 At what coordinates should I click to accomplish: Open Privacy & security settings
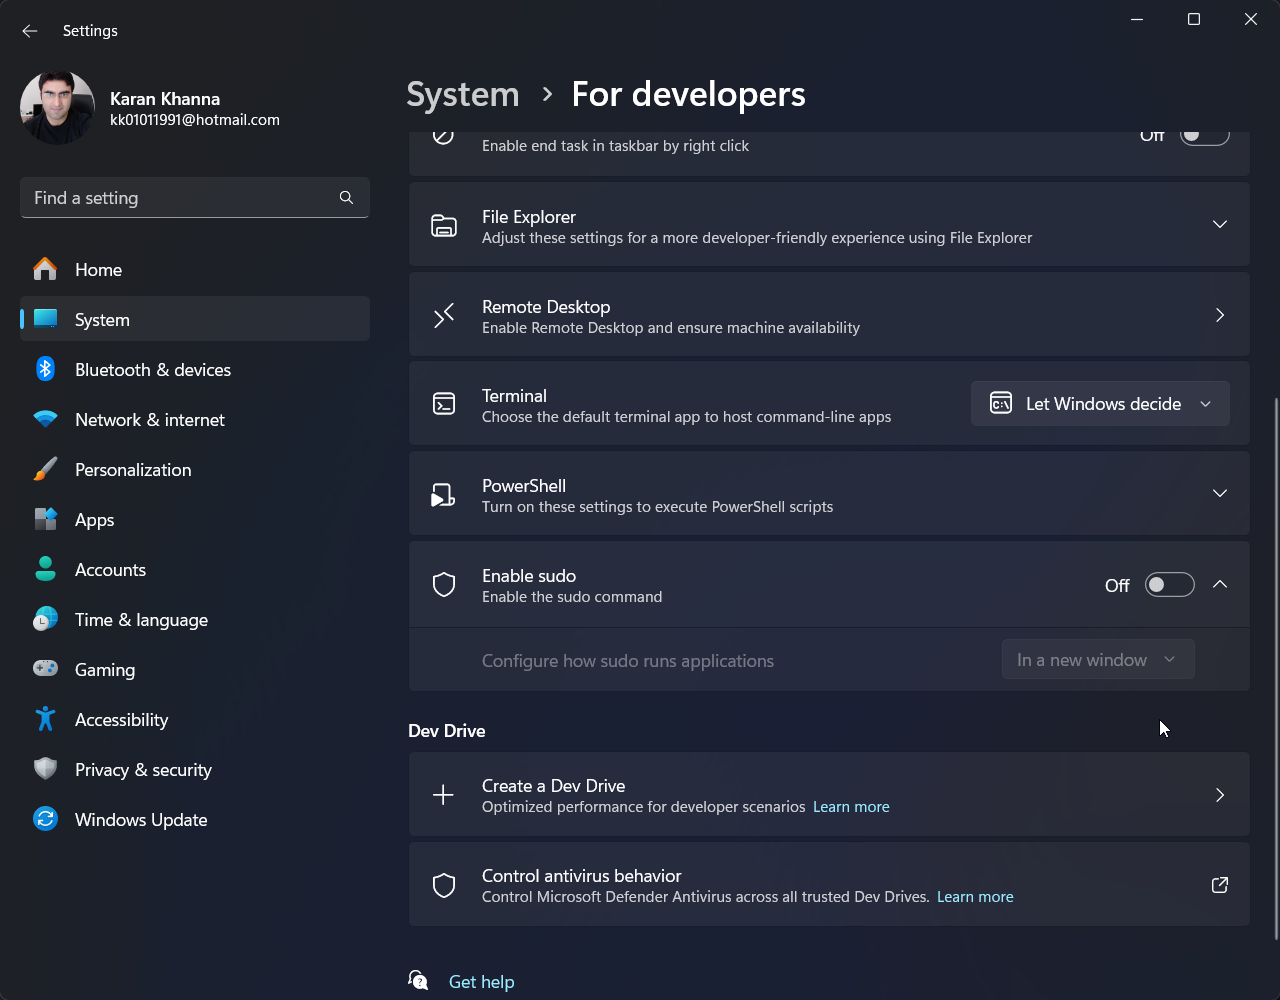click(195, 769)
